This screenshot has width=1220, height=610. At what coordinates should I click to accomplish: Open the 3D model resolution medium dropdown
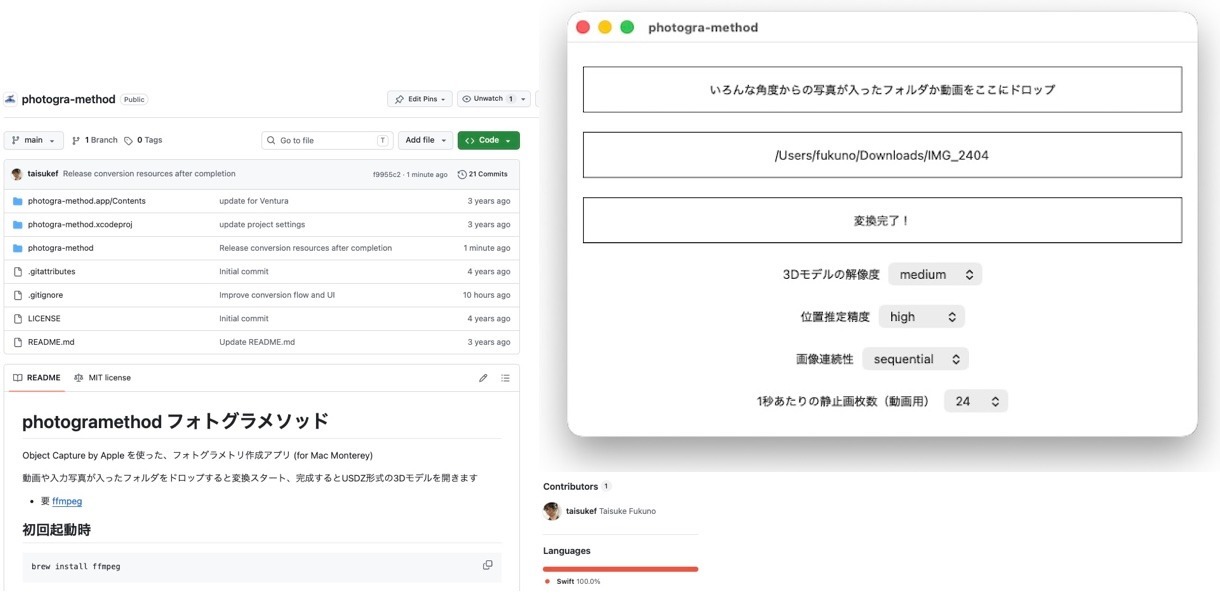click(935, 274)
